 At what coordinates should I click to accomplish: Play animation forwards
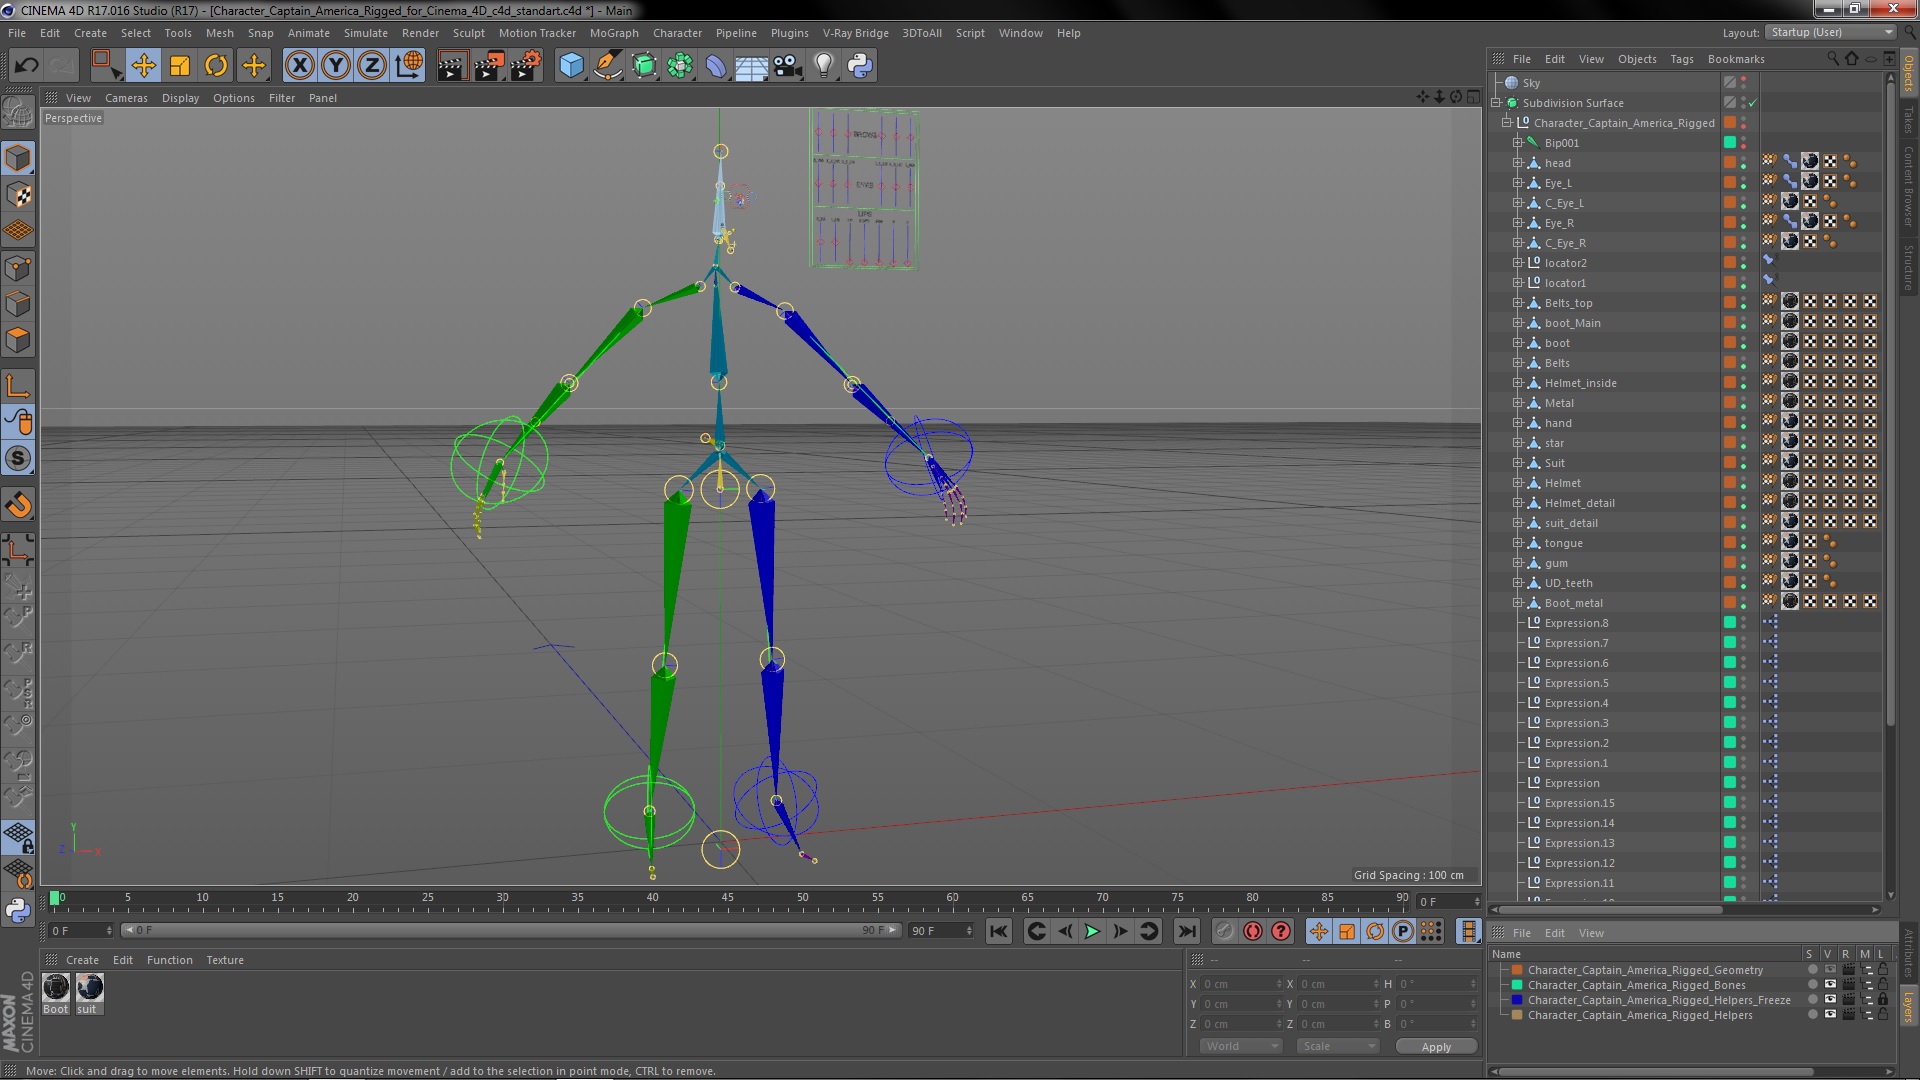[1092, 931]
